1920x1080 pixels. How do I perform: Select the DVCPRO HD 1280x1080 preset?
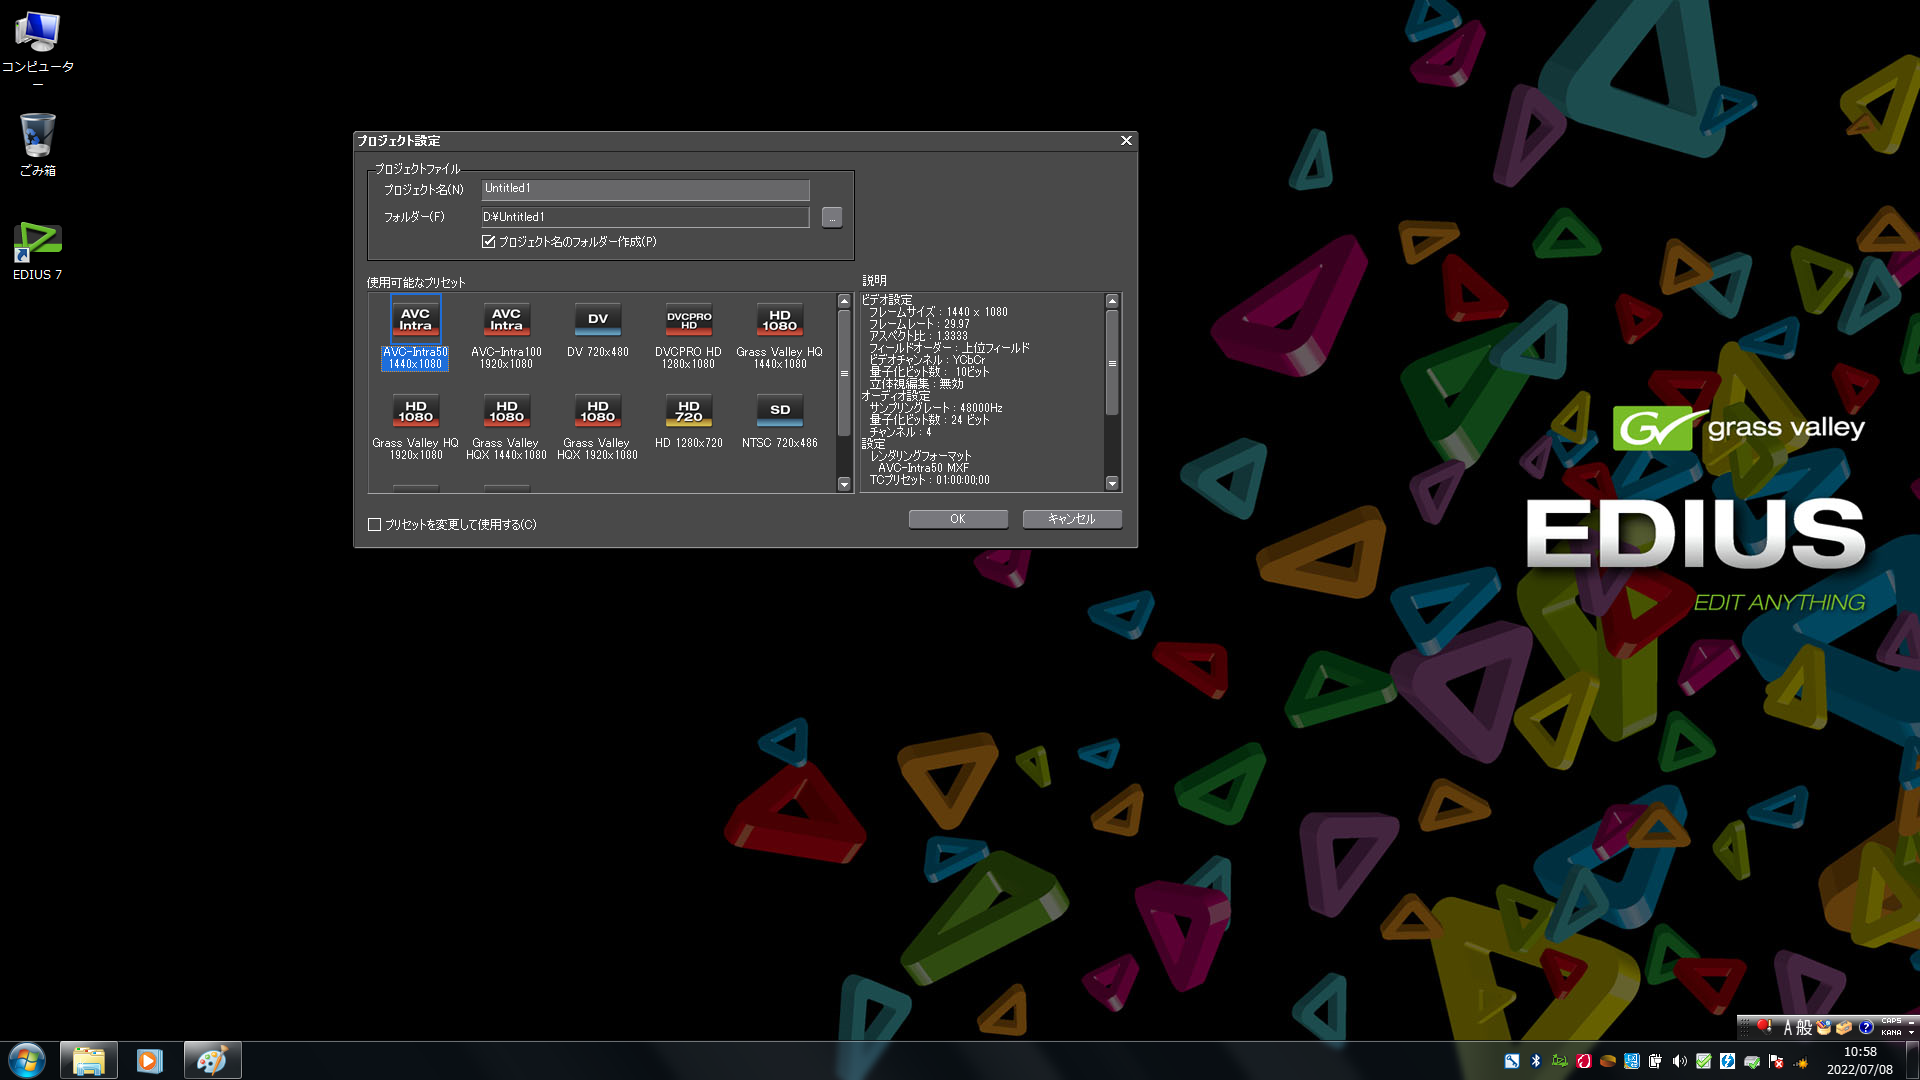(x=688, y=335)
